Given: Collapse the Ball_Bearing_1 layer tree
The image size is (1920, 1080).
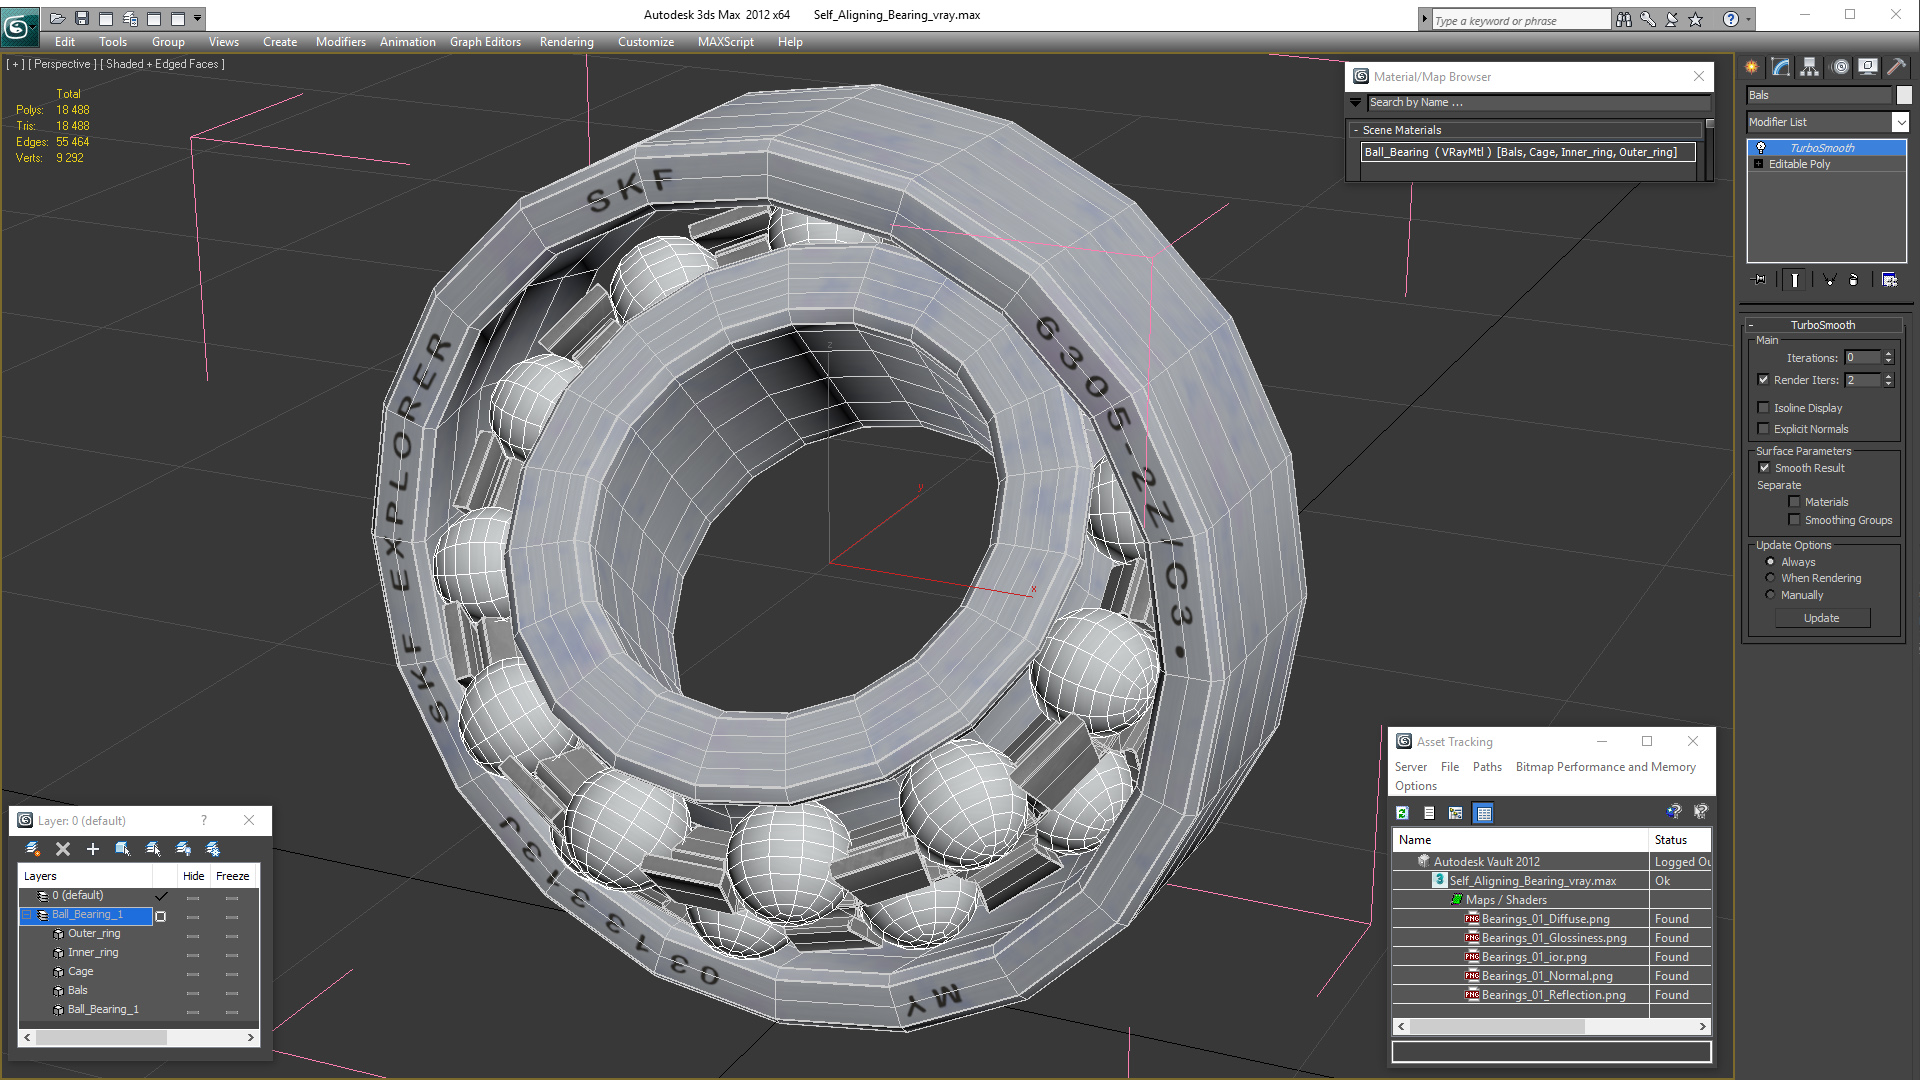Looking at the screenshot, I should point(27,915).
